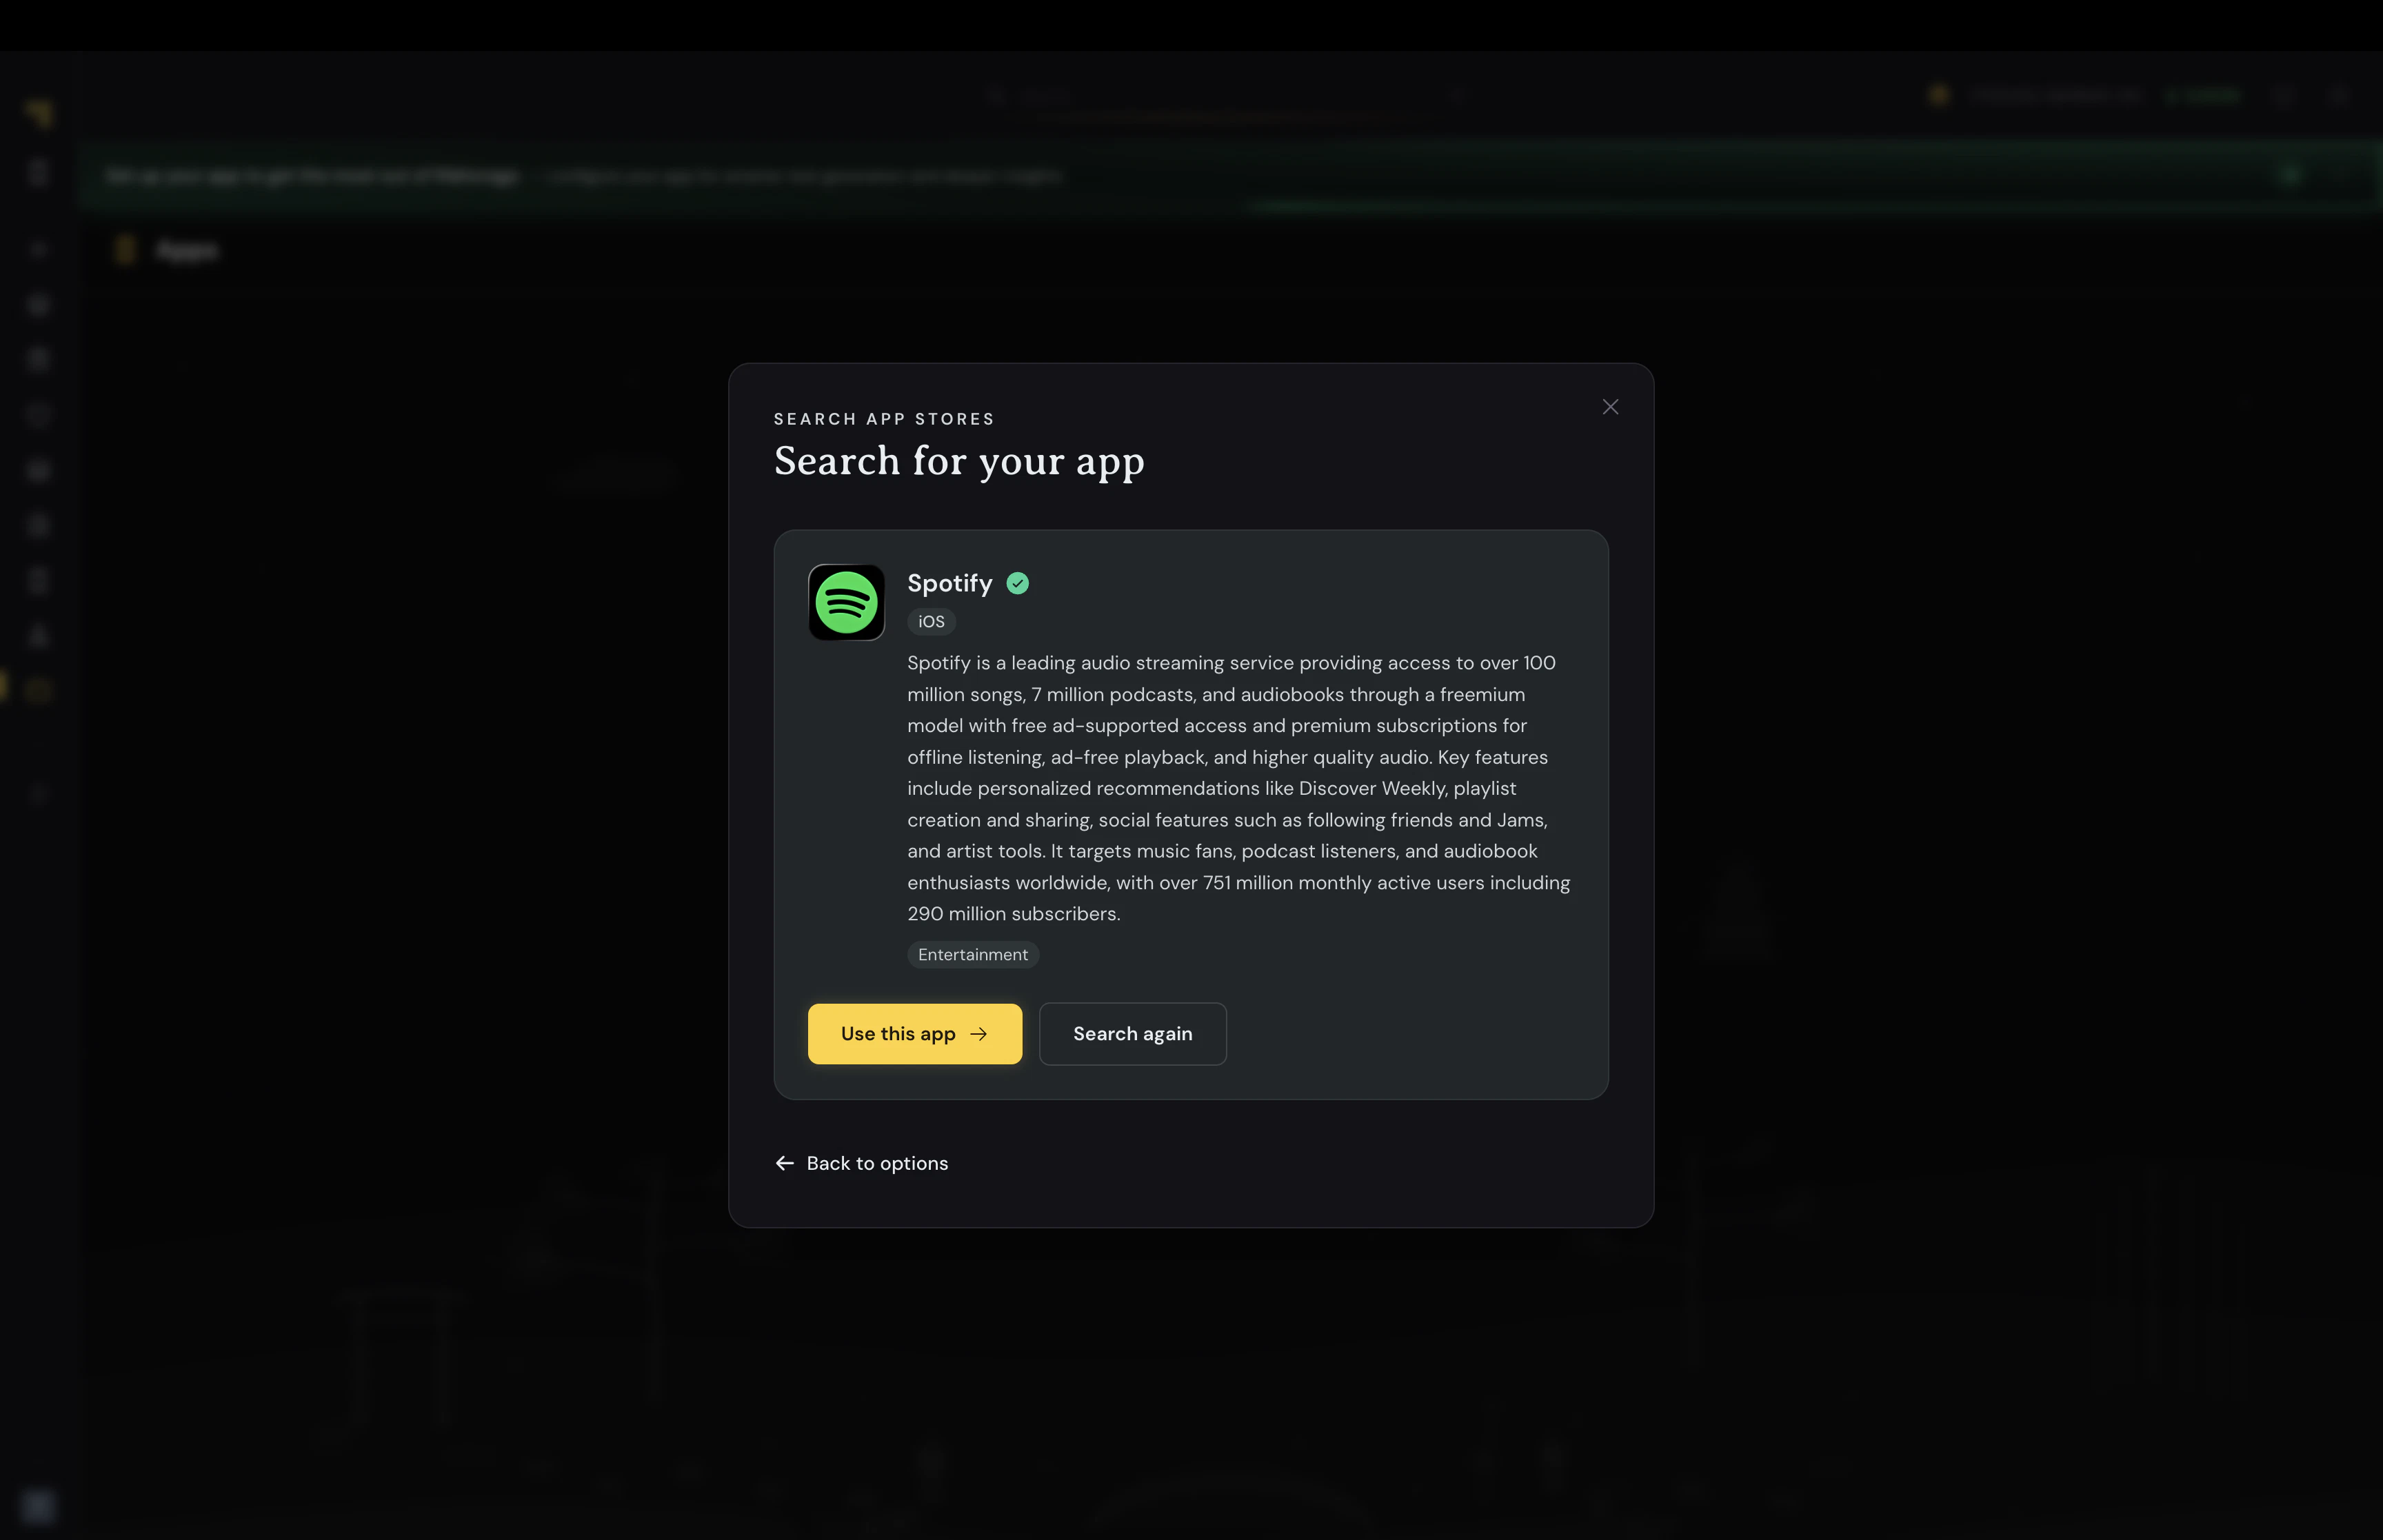Click the arrow inside Use this app
Viewport: 2383px width, 1540px height.
[x=978, y=1034]
